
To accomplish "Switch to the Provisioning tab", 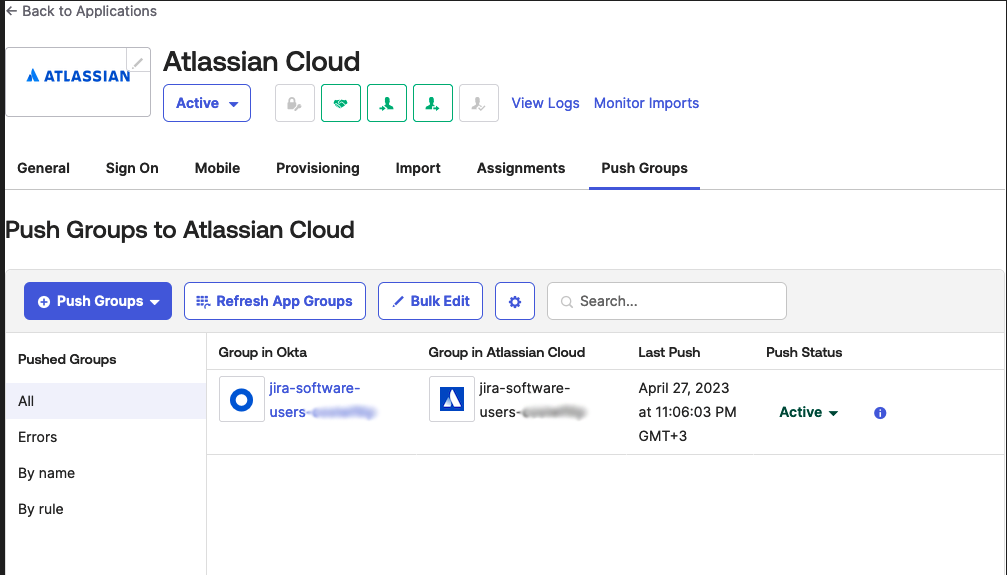I will coord(317,168).
